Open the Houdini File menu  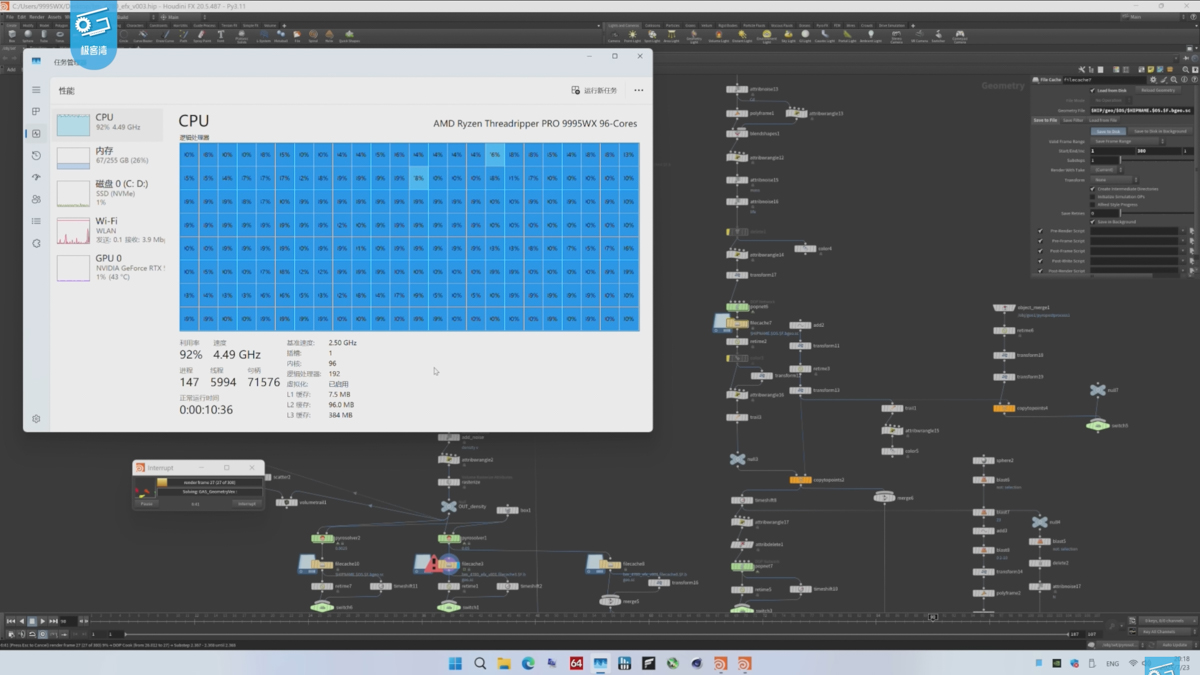point(10,17)
